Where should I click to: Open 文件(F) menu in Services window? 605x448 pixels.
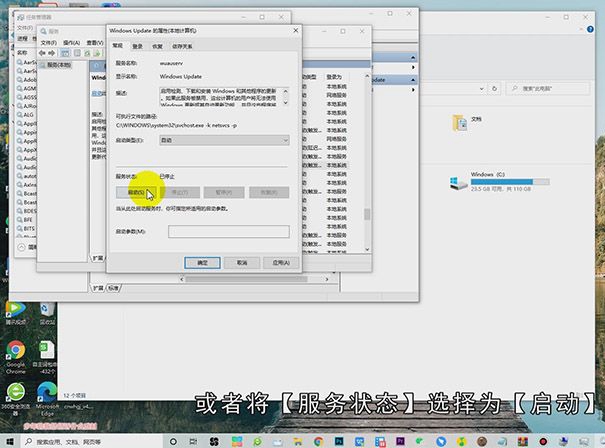pyautogui.click(x=49, y=42)
